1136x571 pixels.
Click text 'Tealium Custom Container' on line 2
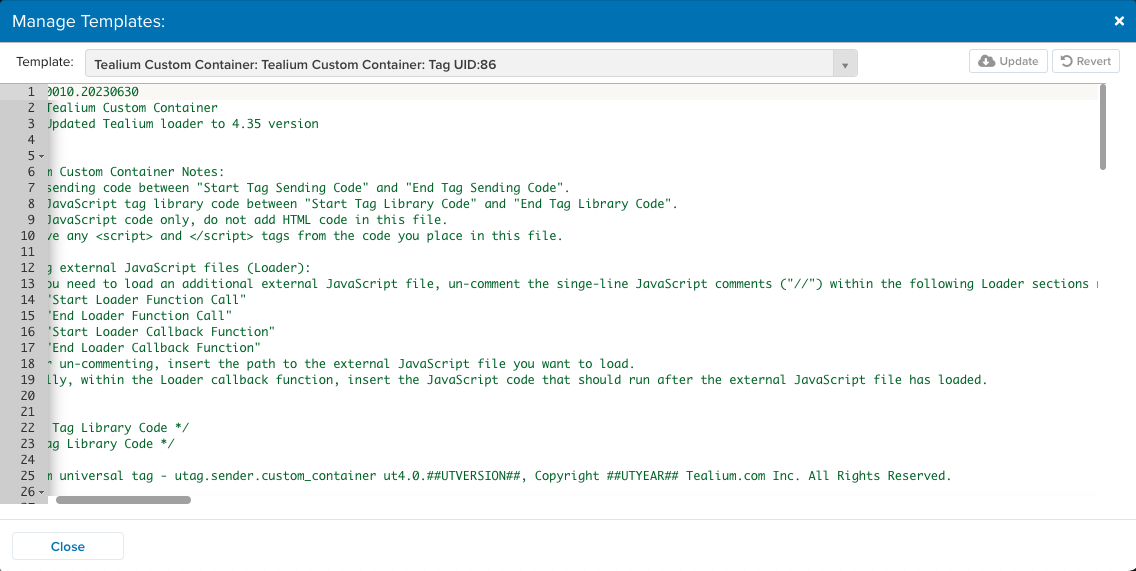click(x=133, y=108)
